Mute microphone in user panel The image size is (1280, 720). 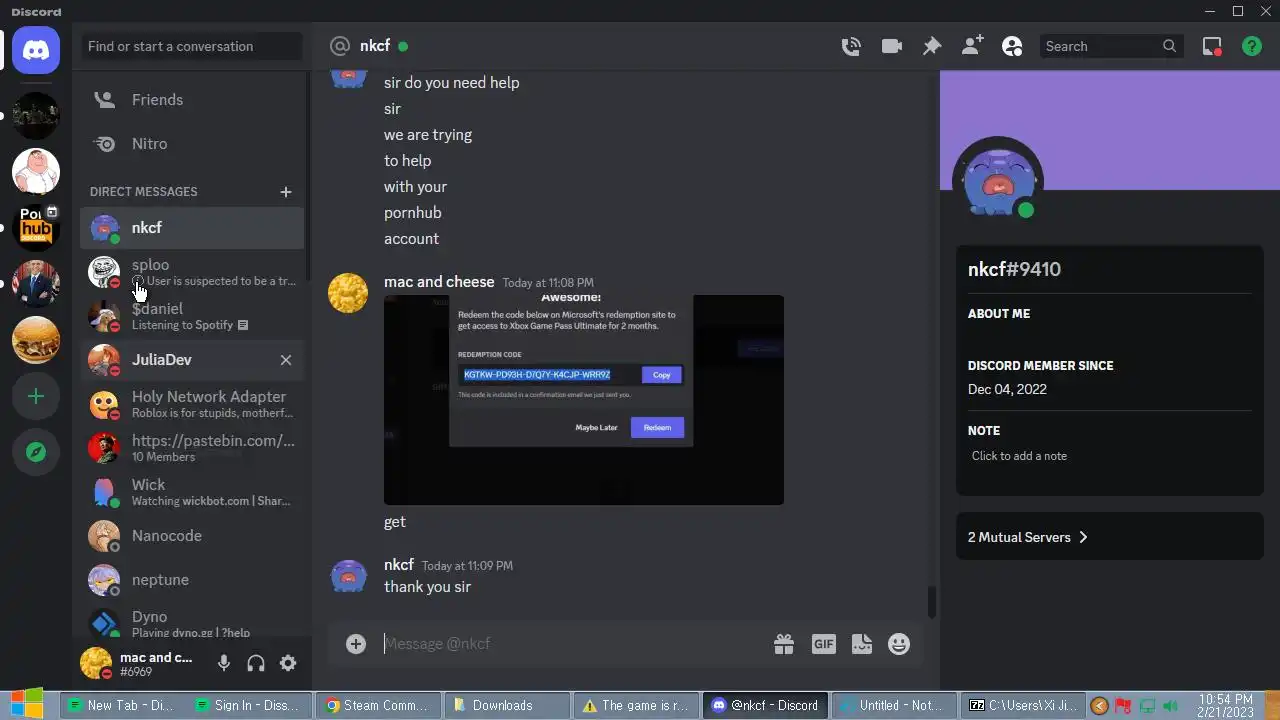224,663
